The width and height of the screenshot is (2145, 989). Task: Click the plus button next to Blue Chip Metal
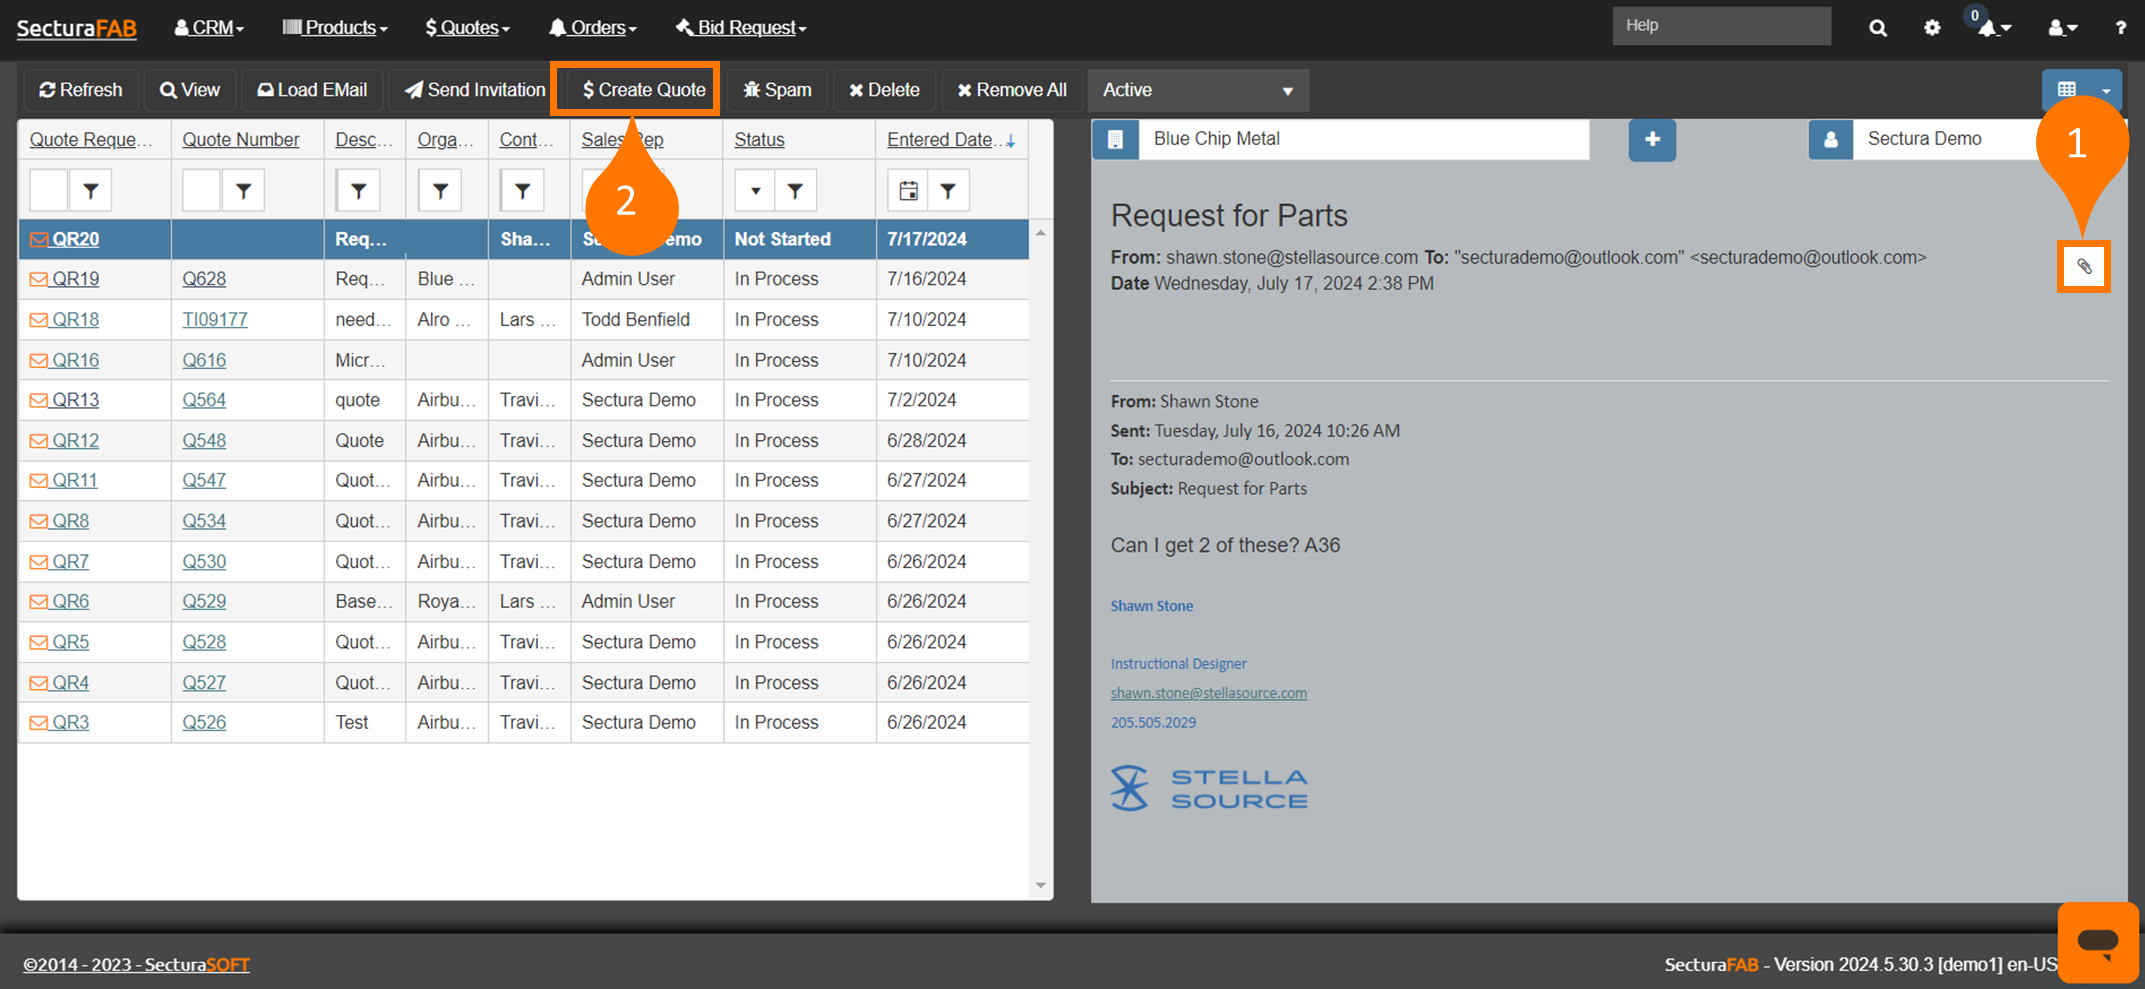click(1652, 139)
